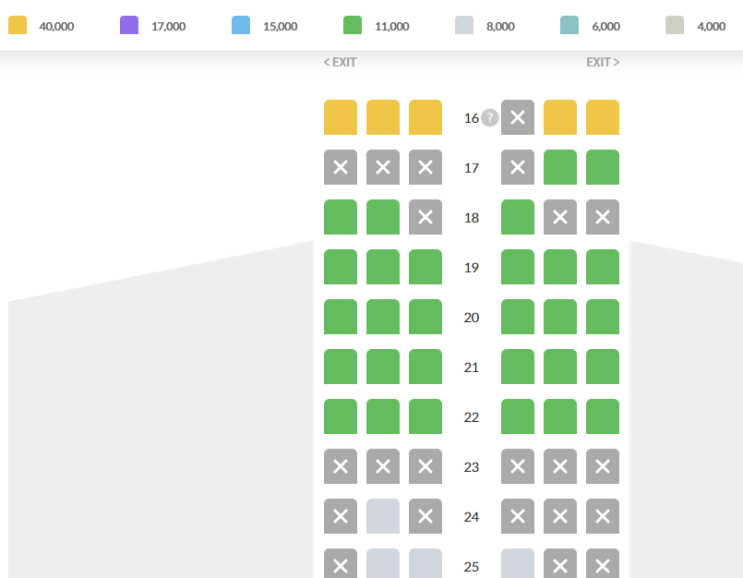Select the middle-left seat in row 21
This screenshot has width=743, height=578.
pos(382,367)
